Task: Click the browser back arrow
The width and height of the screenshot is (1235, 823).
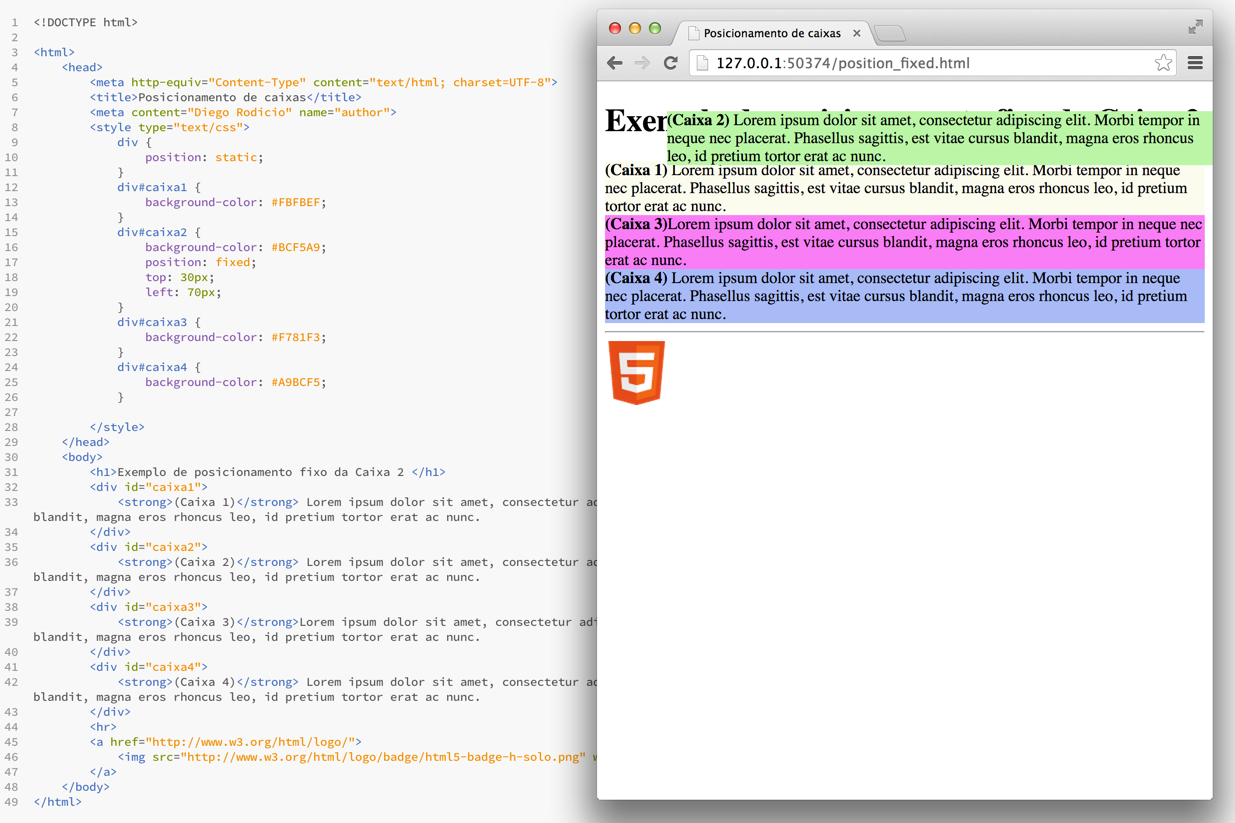Action: 615,63
